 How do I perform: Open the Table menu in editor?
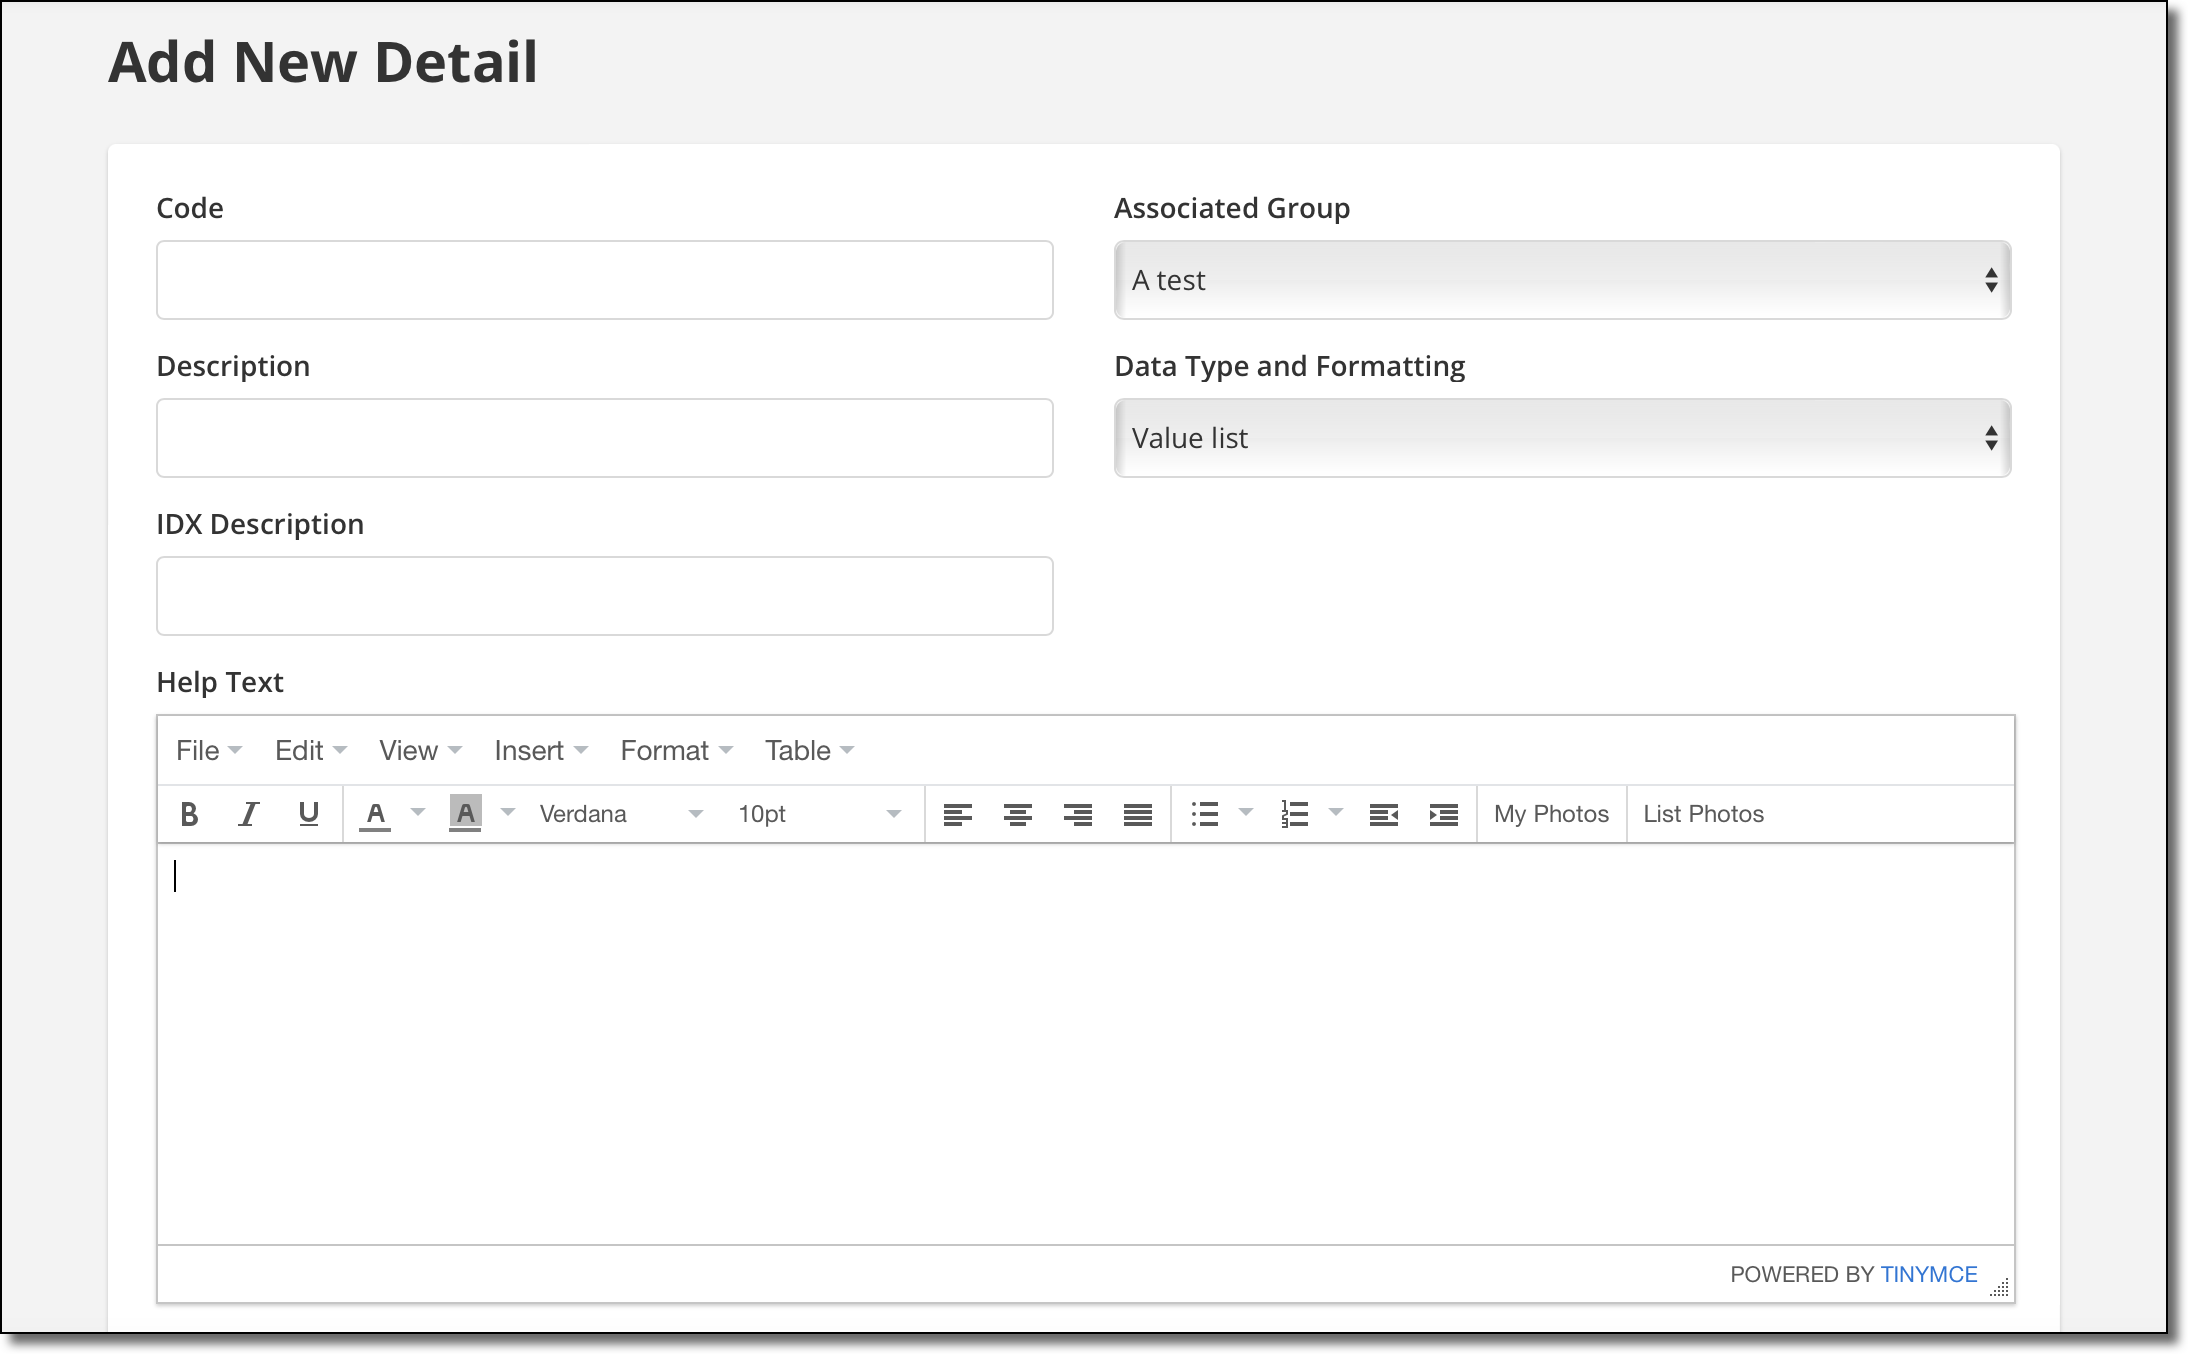[x=809, y=751]
